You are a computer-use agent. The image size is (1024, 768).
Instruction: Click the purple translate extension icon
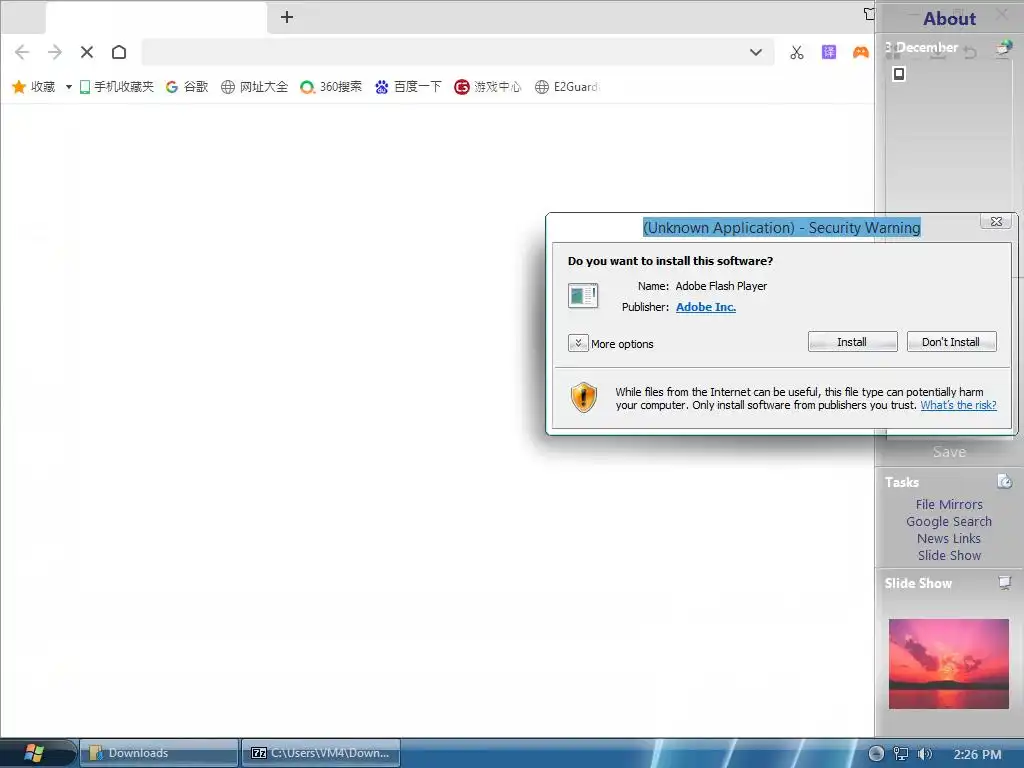click(x=829, y=52)
